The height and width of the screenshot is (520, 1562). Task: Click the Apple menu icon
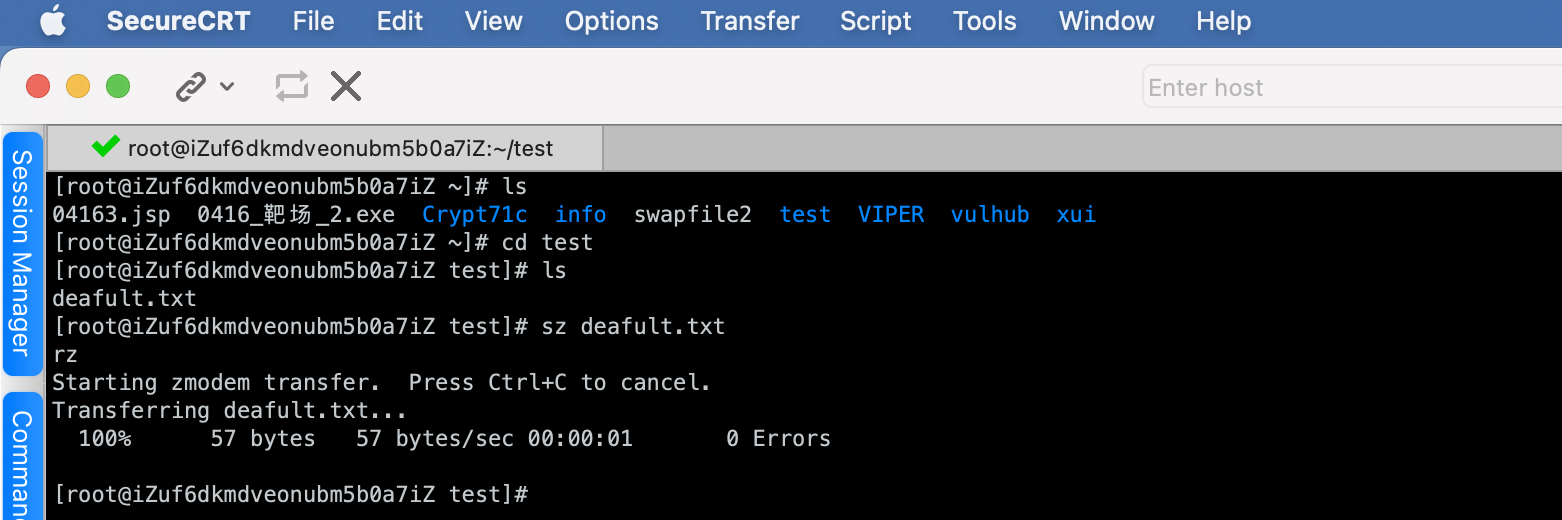point(52,21)
